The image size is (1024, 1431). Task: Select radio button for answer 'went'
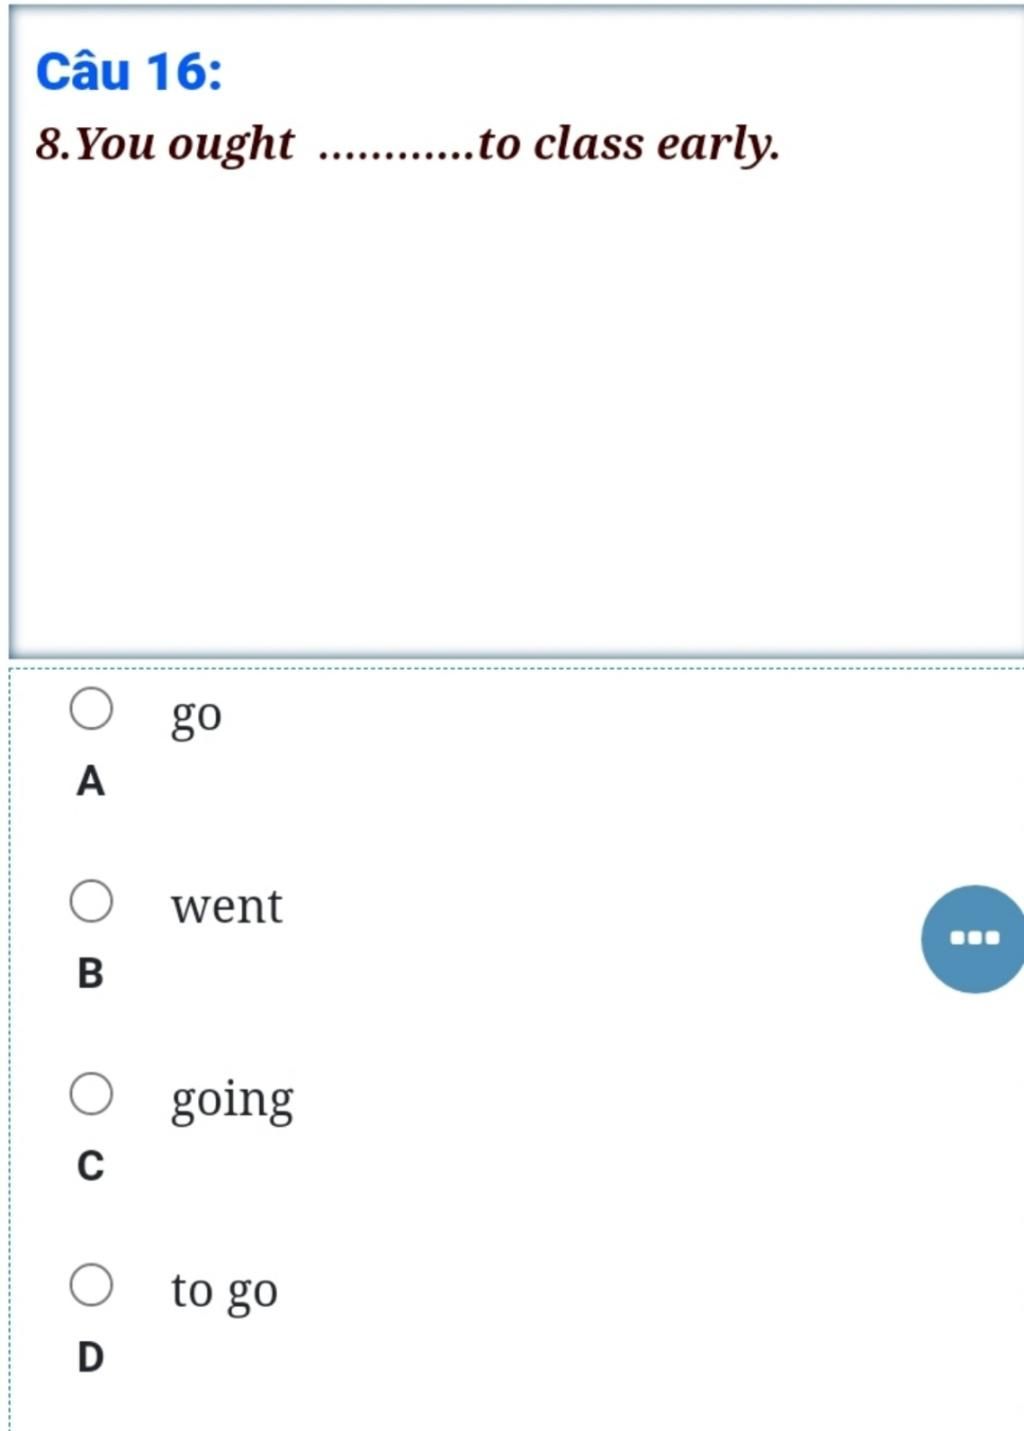tap(91, 901)
